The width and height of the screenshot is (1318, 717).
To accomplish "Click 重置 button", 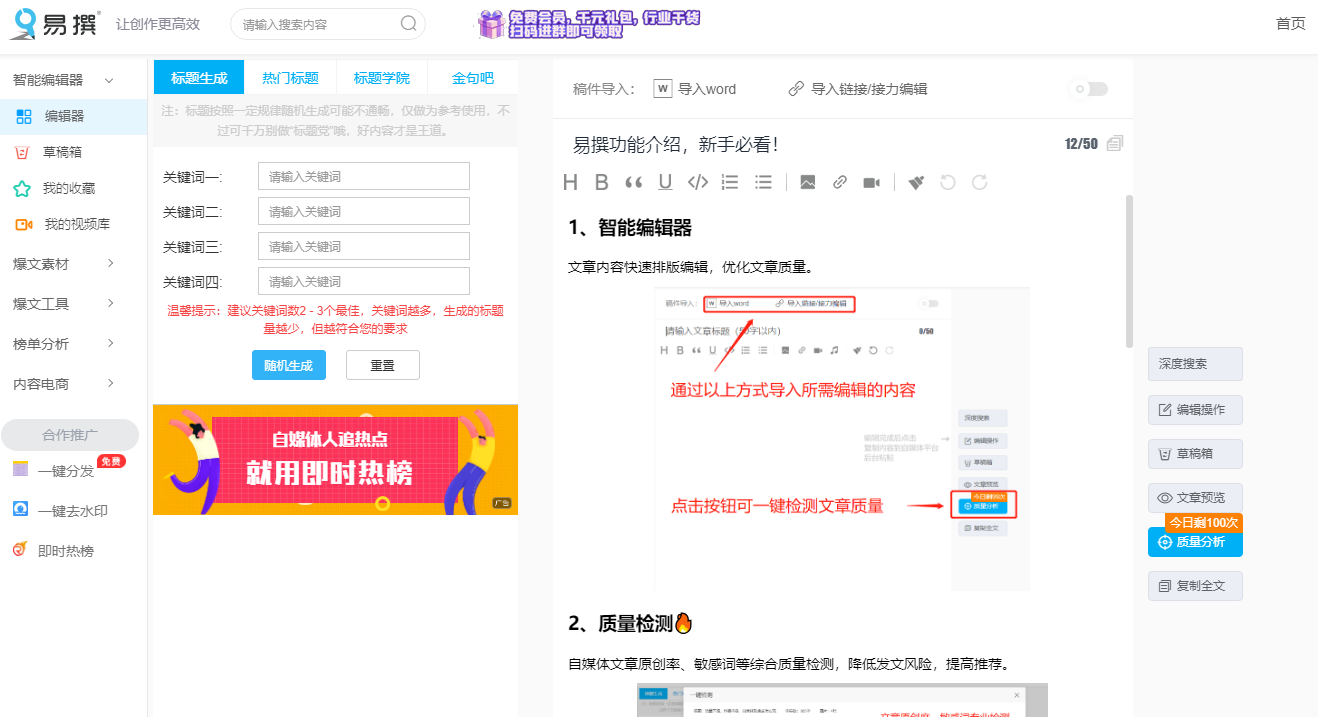I will pos(382,365).
